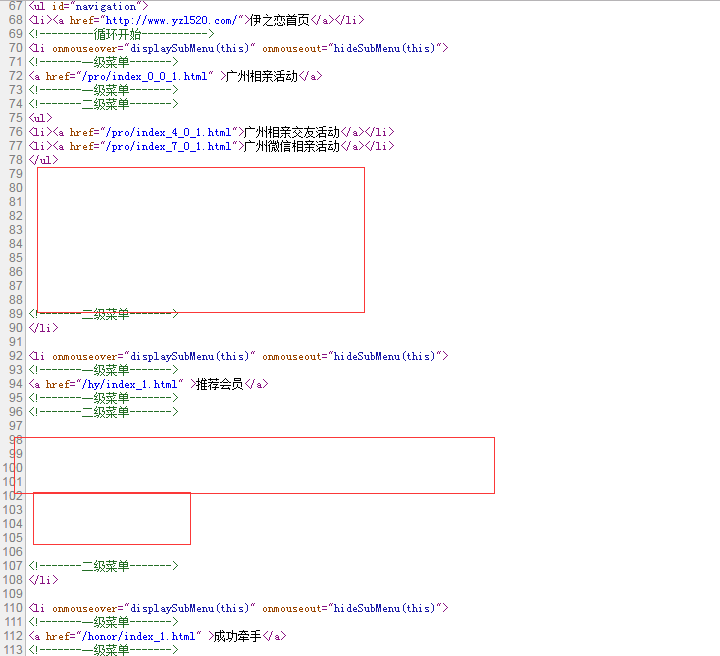Select the 一级菜单 comment on line 111
Image resolution: width=720 pixels, height=656 pixels.
coord(103,622)
